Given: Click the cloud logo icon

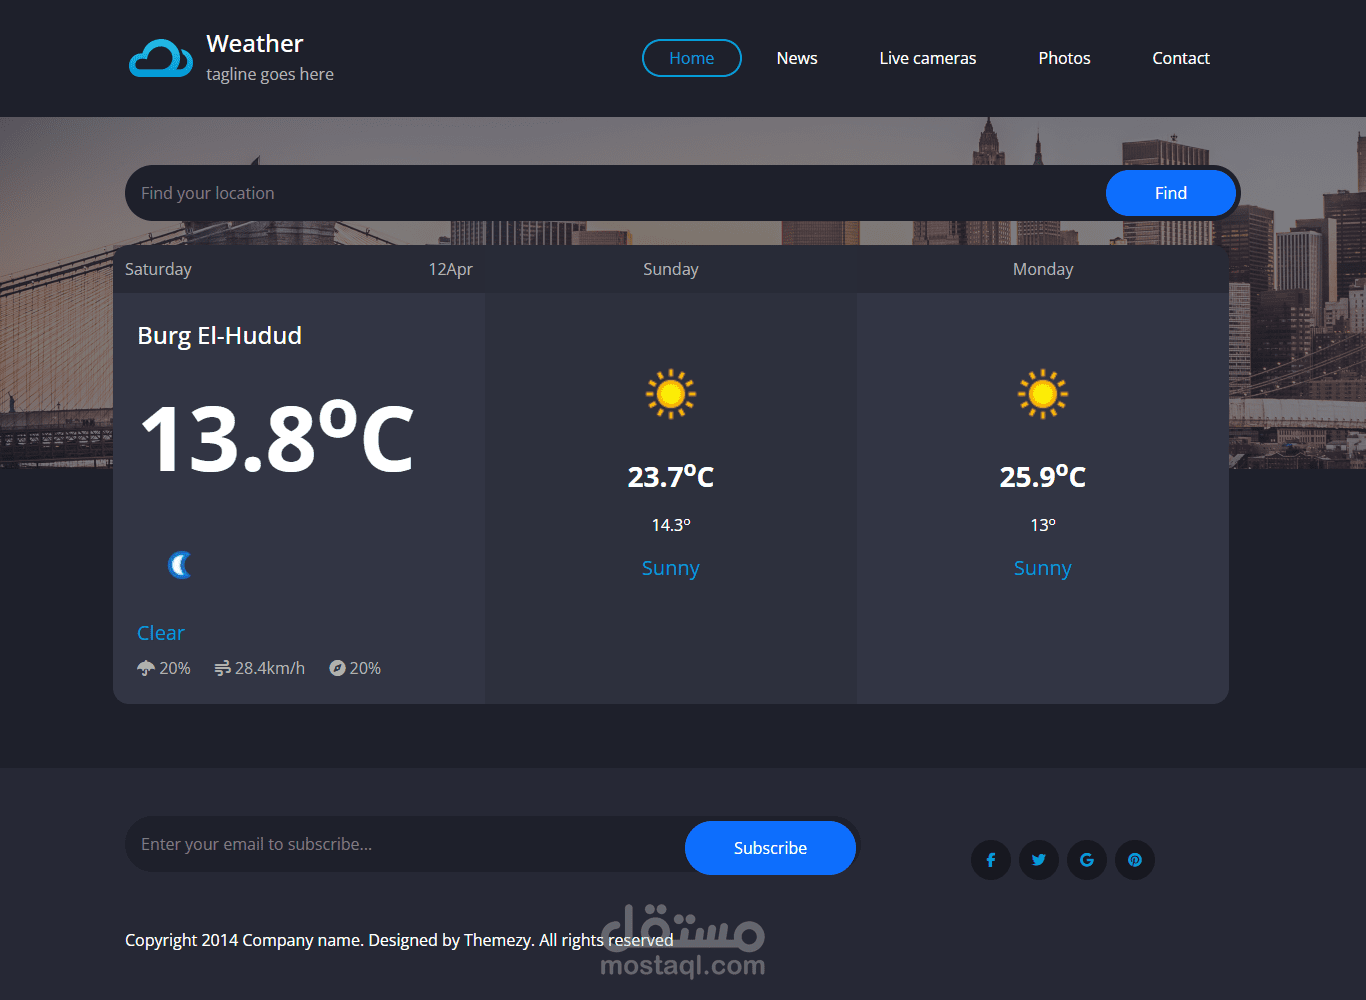Looking at the screenshot, I should point(161,59).
